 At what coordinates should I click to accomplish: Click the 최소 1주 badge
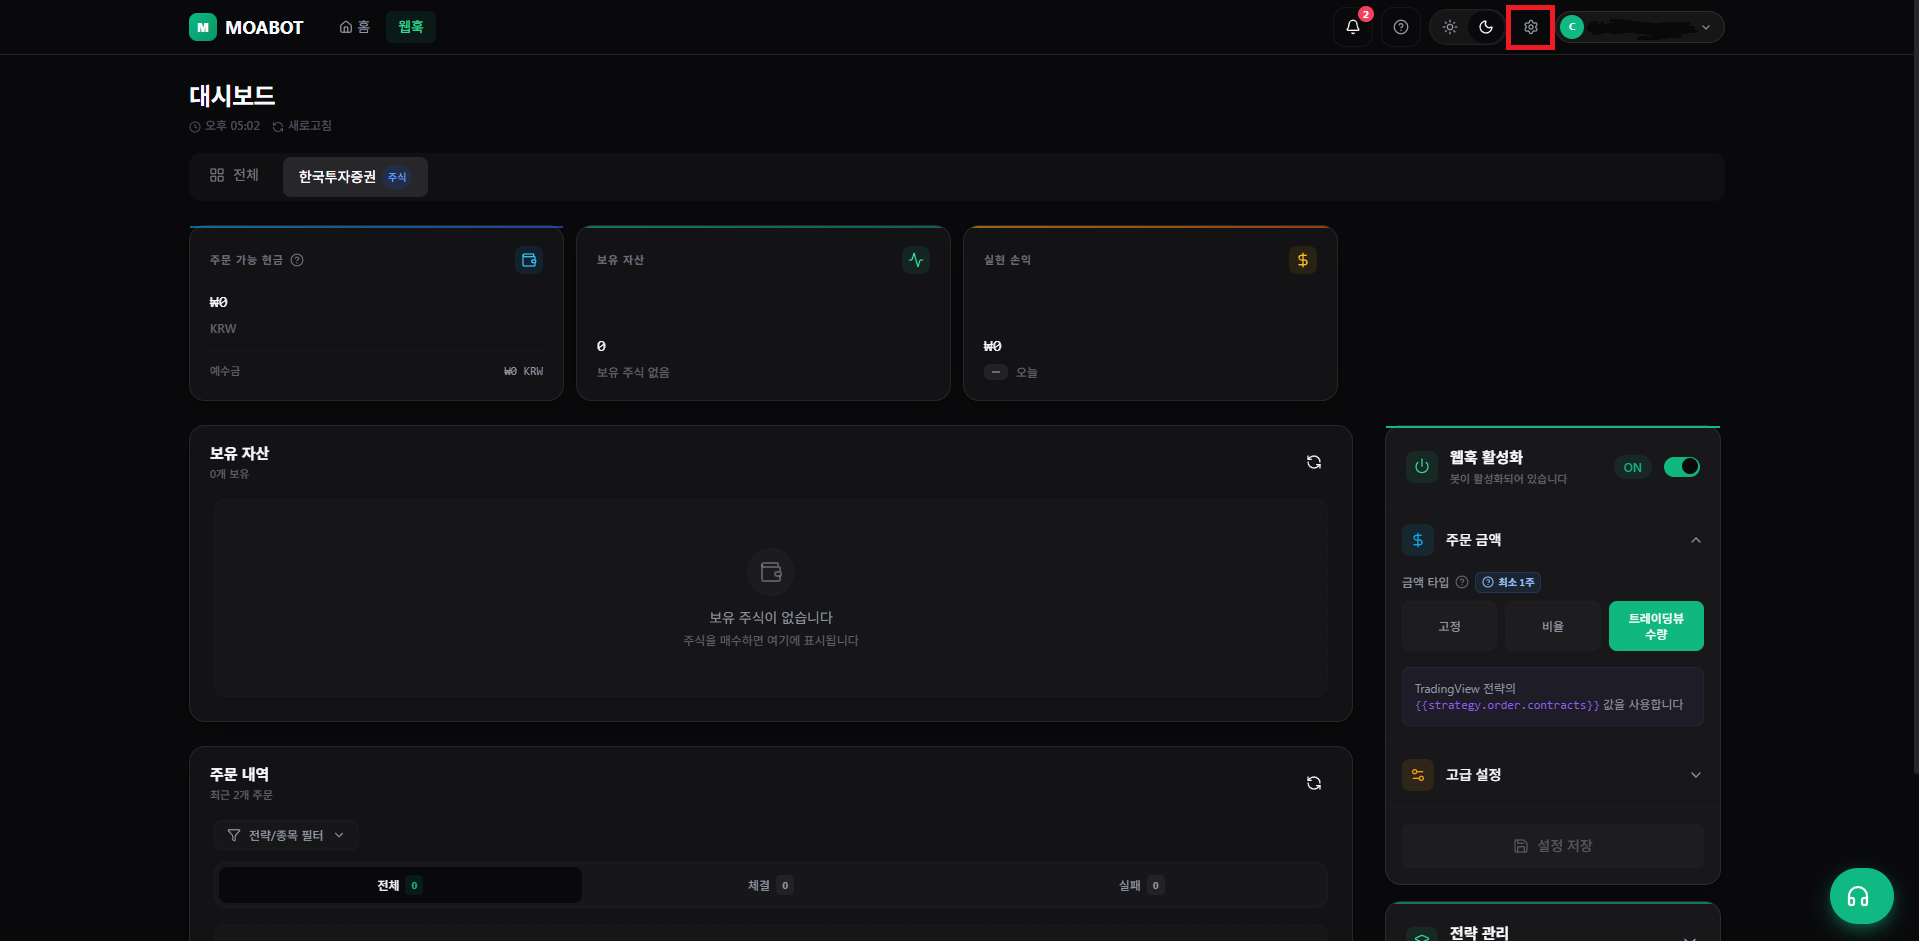1508,582
